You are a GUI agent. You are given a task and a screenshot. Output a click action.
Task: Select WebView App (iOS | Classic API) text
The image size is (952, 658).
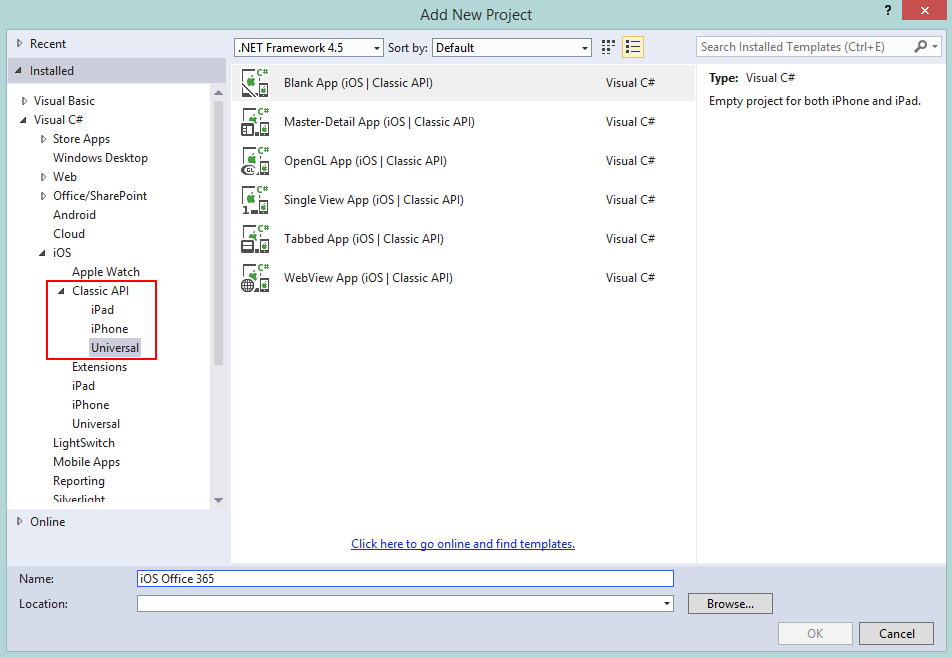(369, 277)
